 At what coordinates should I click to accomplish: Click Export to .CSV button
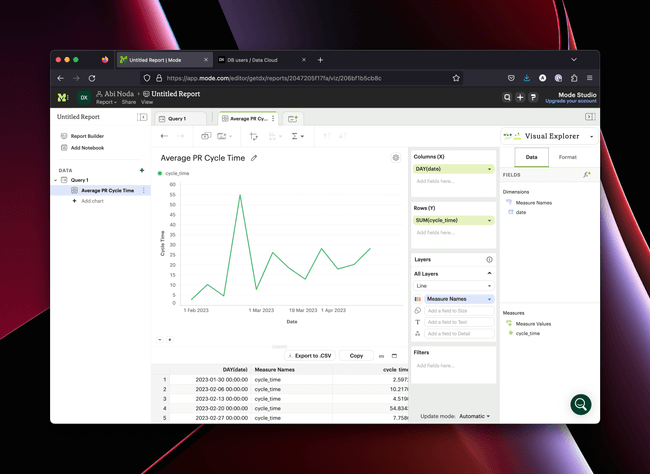tap(308, 356)
